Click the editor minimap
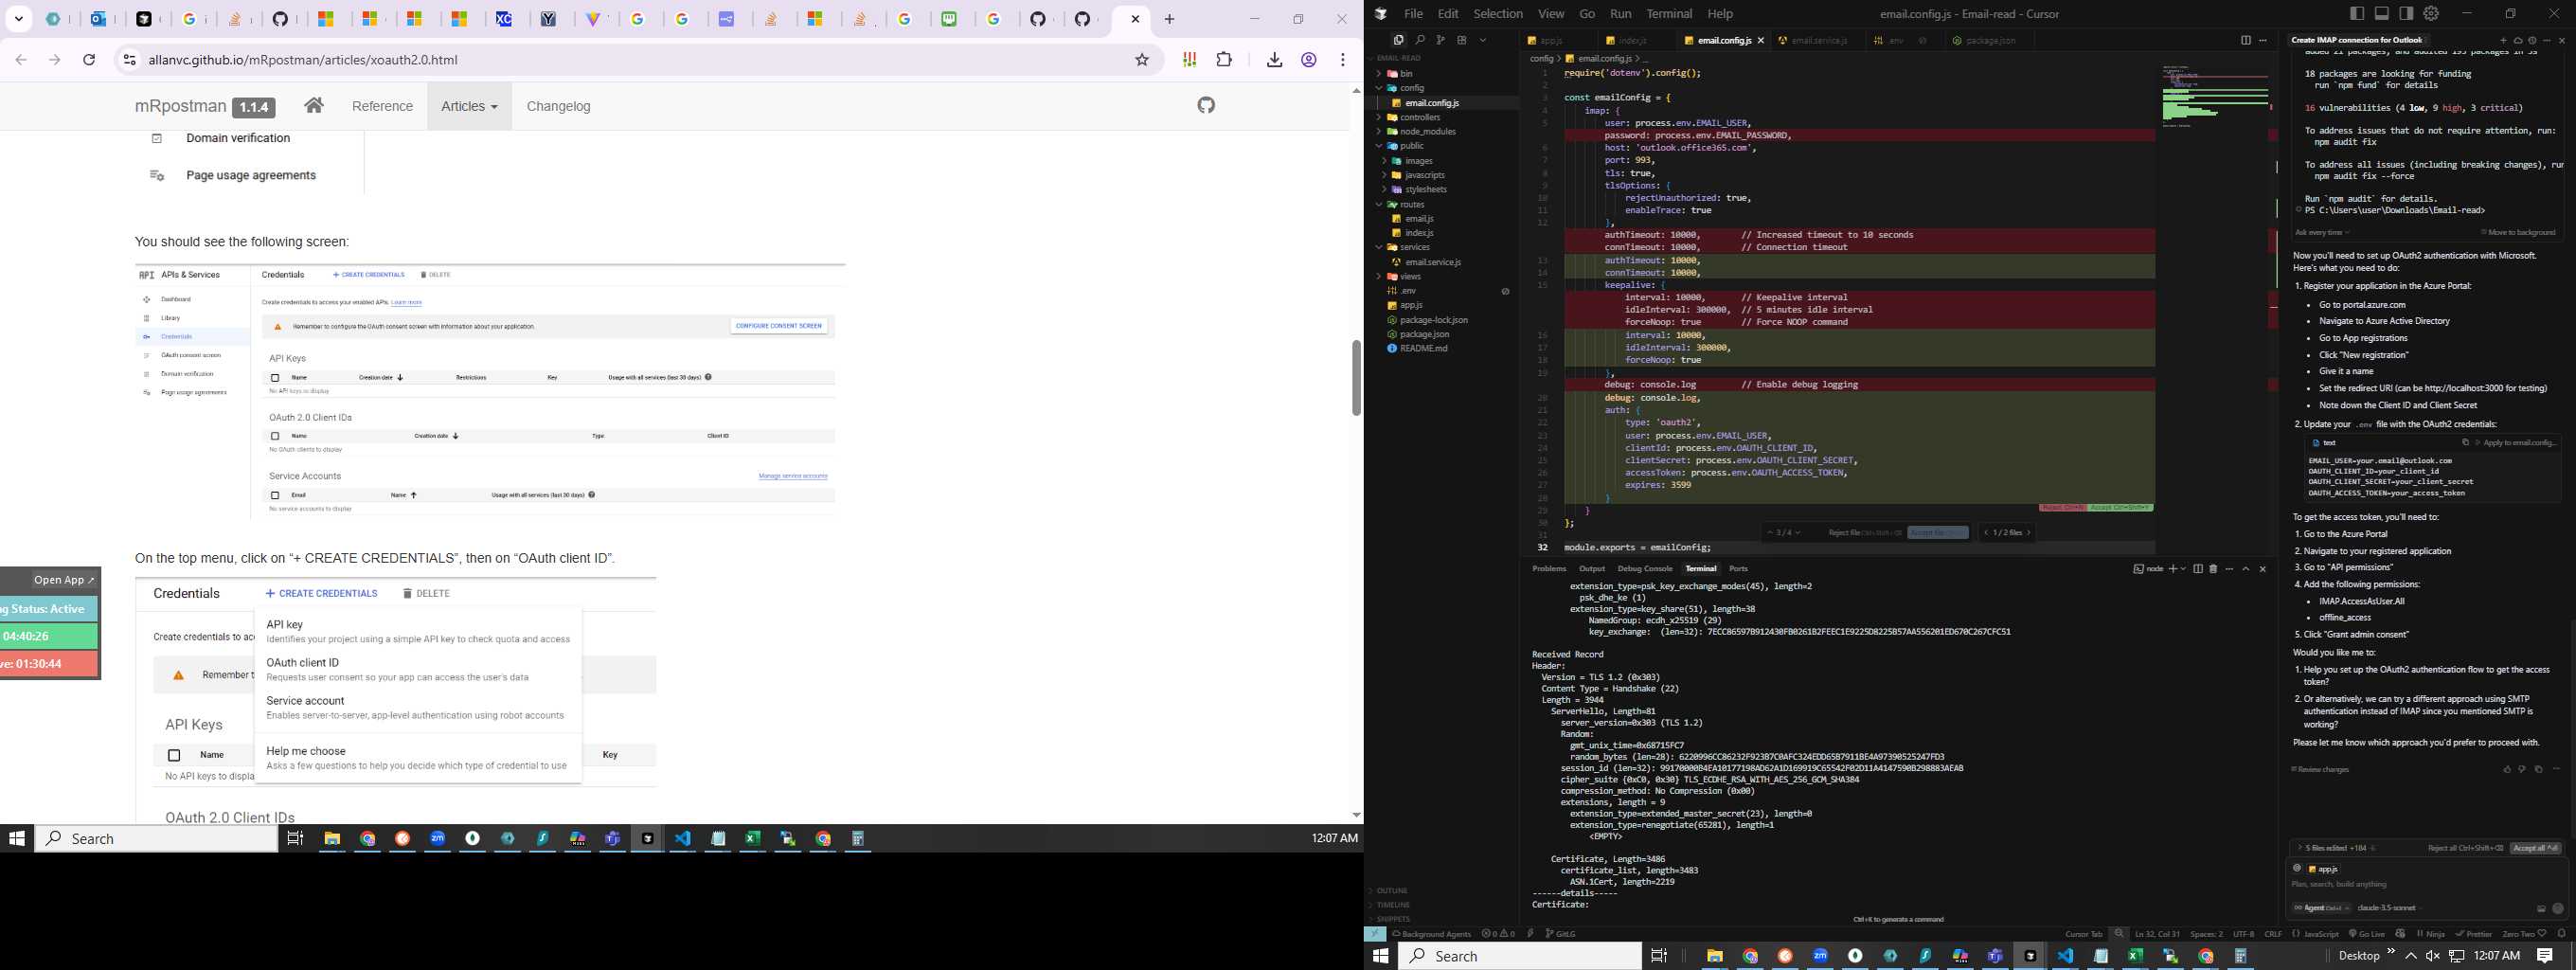The height and width of the screenshot is (970, 2576). pyautogui.click(x=2215, y=97)
